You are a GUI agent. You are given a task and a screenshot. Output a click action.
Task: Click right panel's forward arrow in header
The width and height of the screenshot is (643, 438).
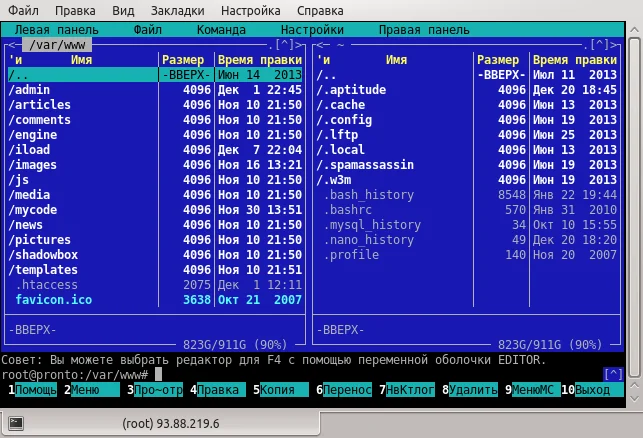tap(614, 45)
